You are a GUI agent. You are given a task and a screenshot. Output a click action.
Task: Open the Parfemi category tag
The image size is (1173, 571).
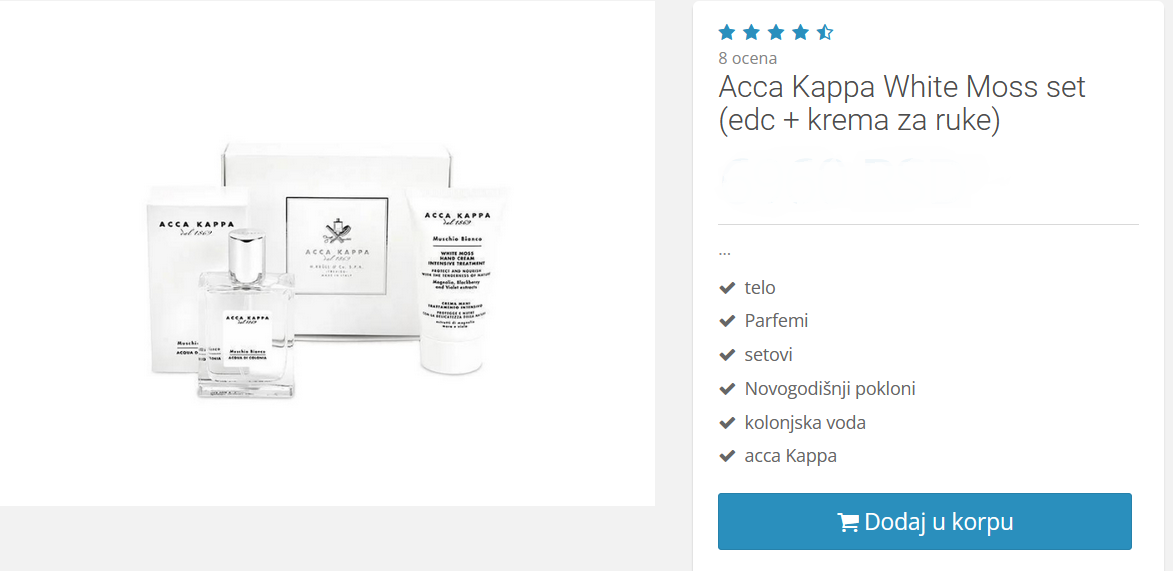[777, 321]
